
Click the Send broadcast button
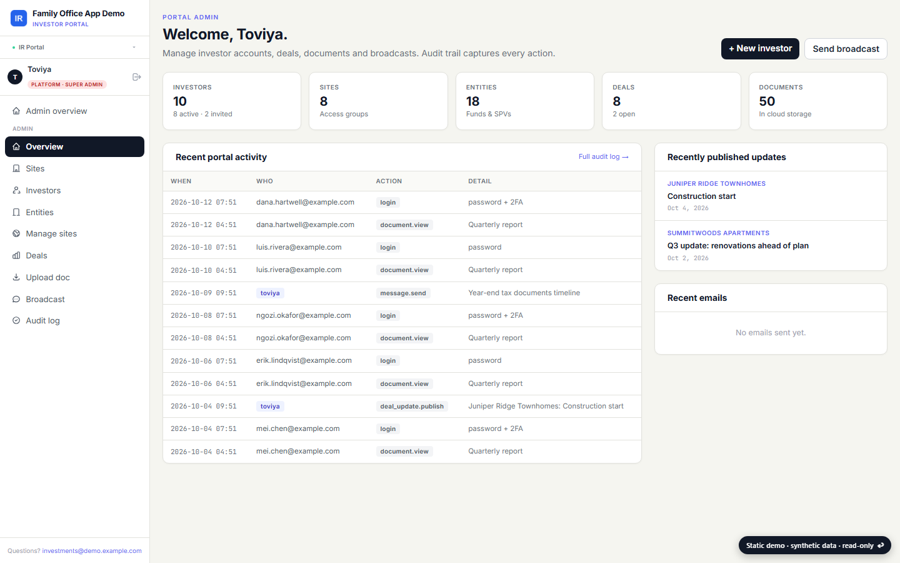coord(845,49)
